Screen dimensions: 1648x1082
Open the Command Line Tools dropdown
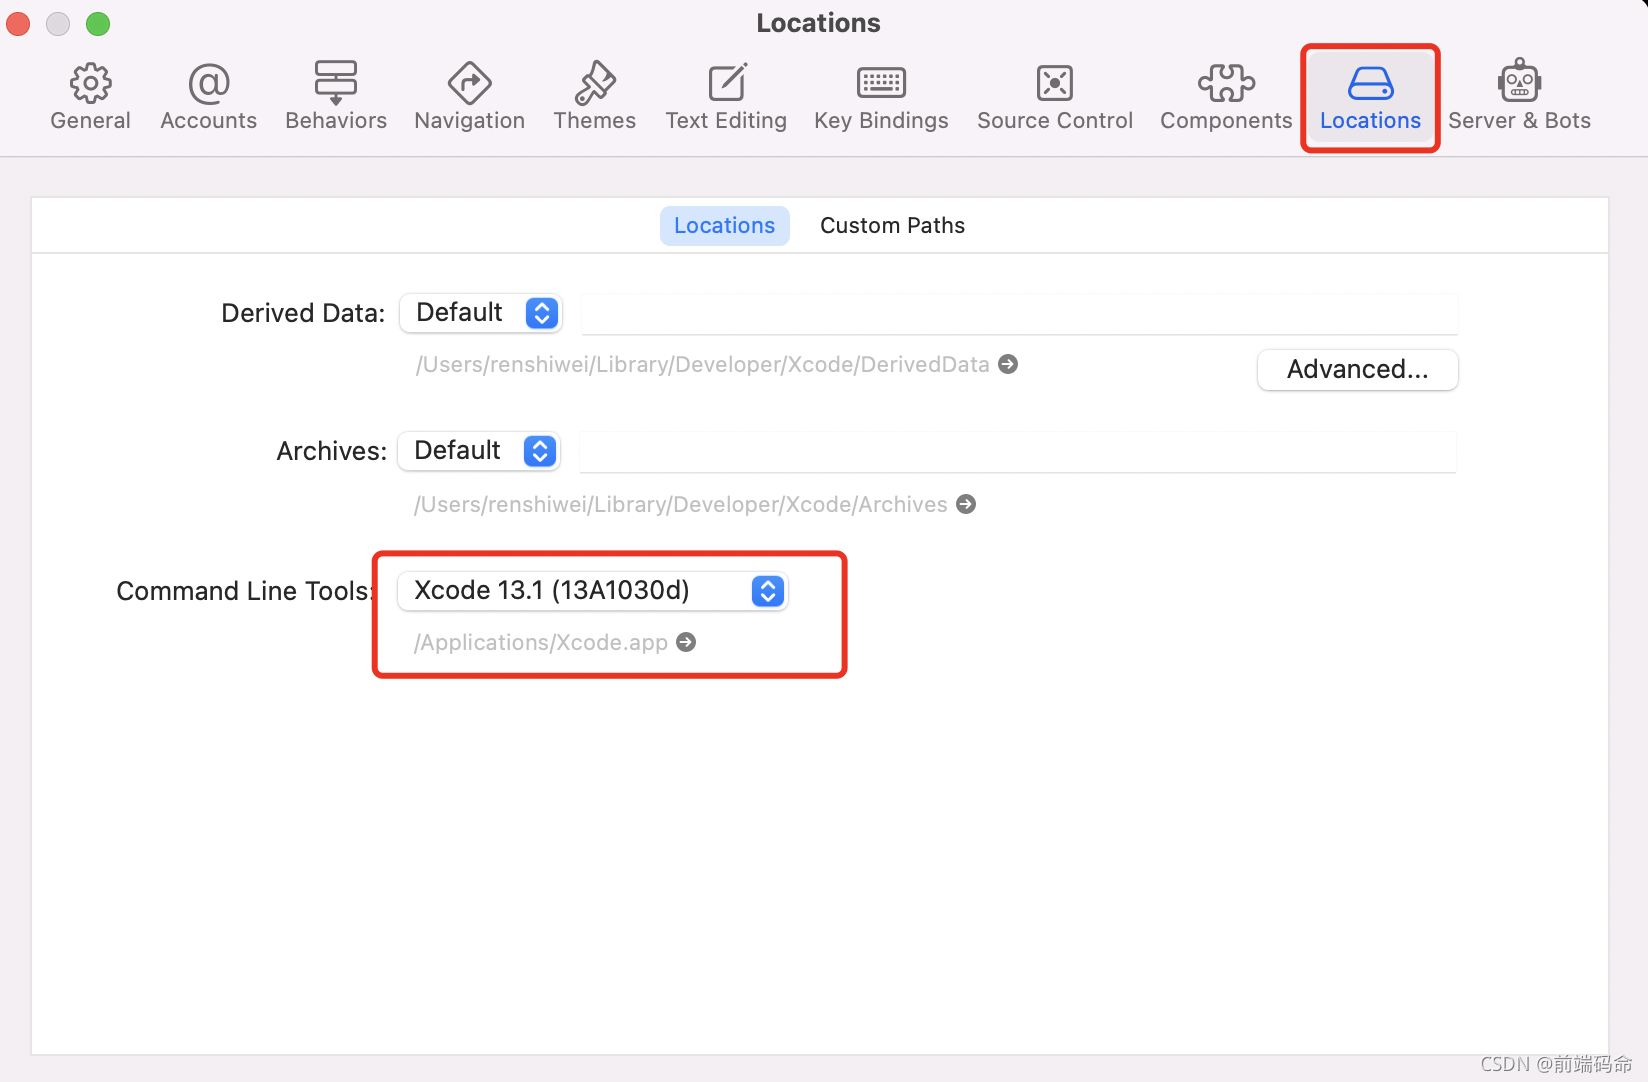coord(593,591)
